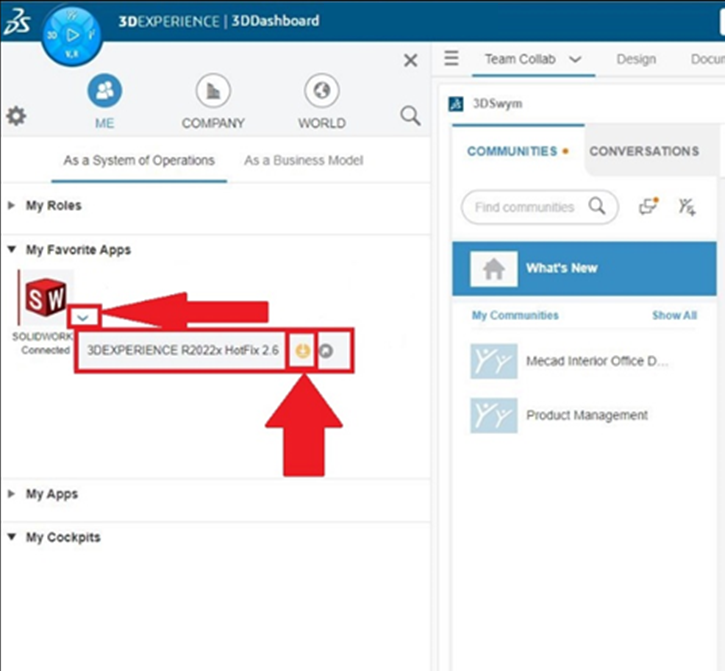
Task: Click the Find communities search field
Action: (x=525, y=207)
